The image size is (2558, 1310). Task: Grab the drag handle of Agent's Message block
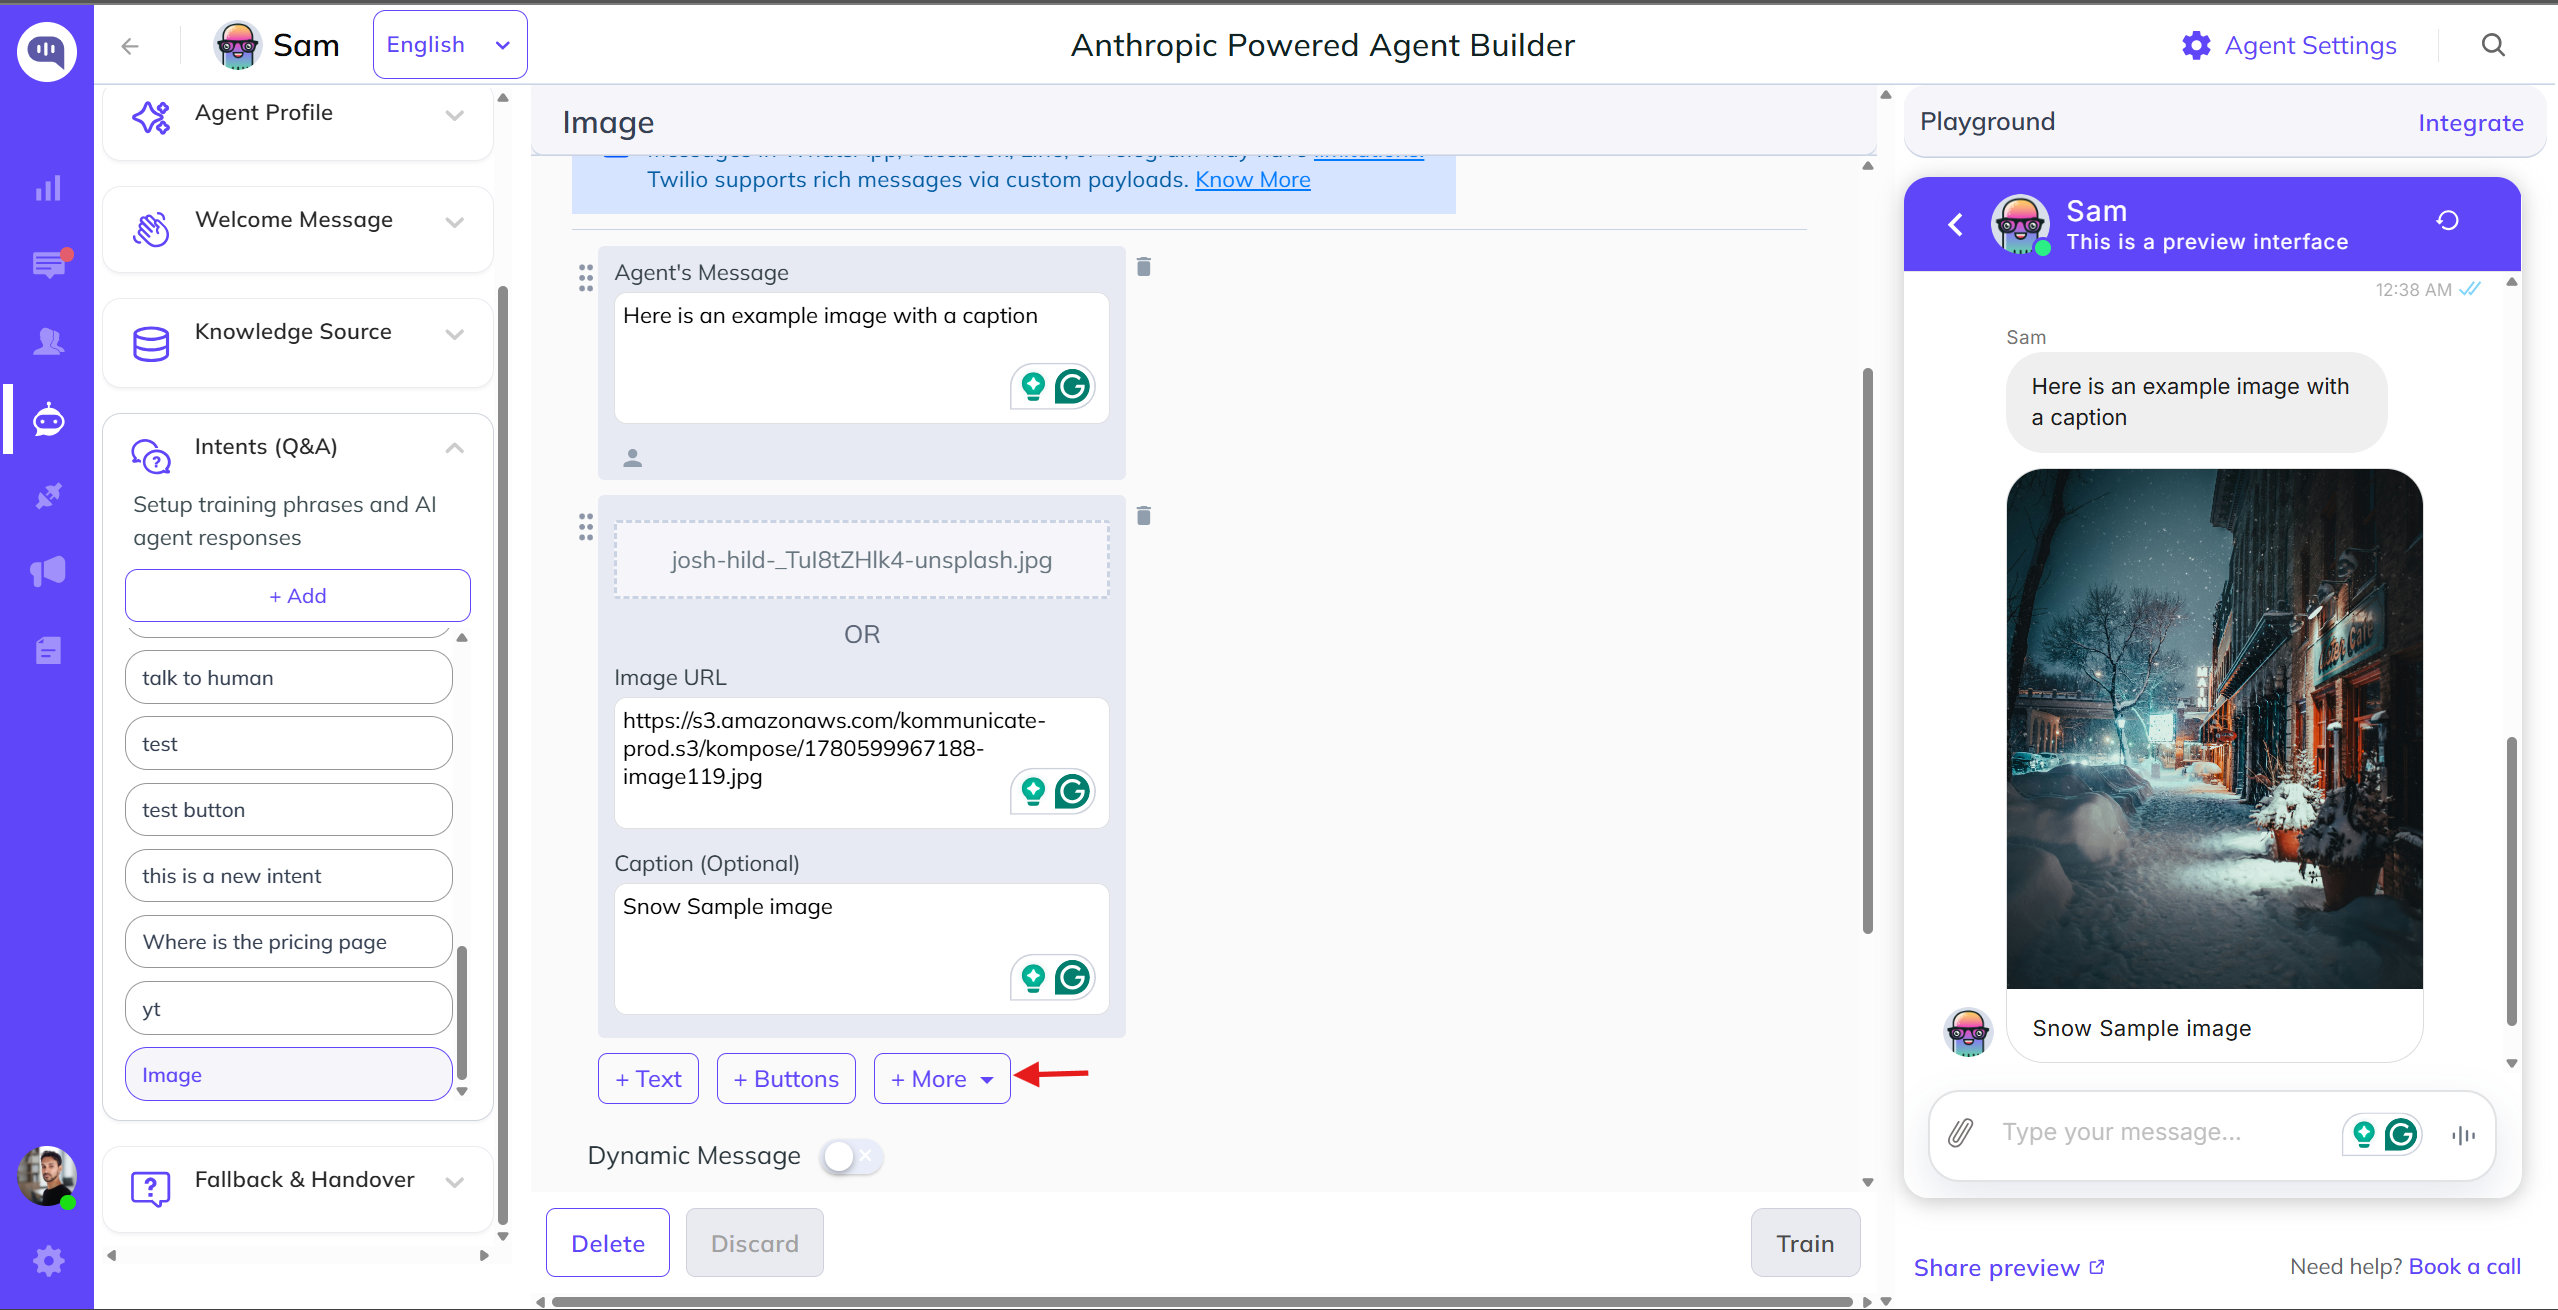pos(586,278)
